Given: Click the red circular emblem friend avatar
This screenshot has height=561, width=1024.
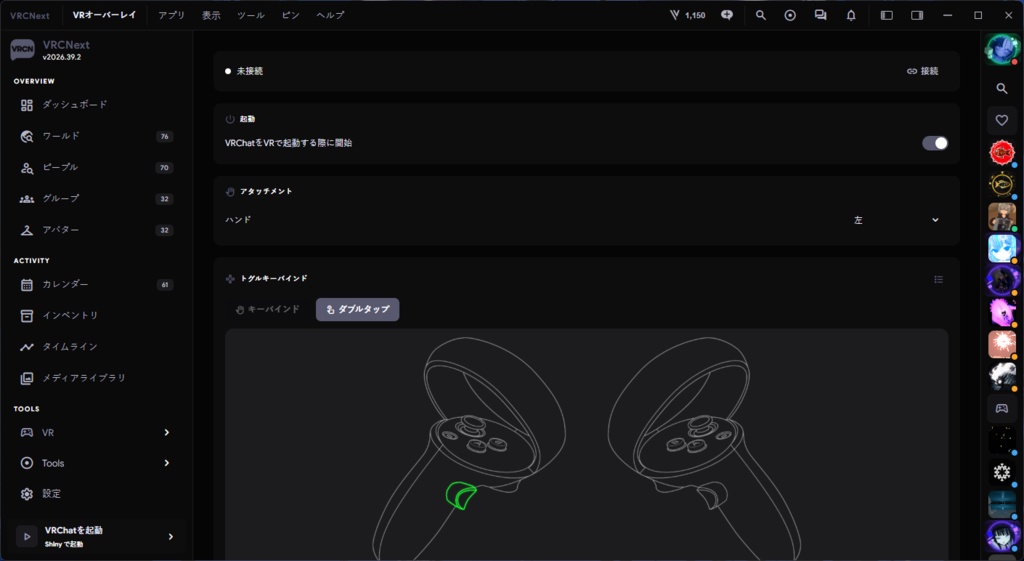Looking at the screenshot, I should 1002,153.
